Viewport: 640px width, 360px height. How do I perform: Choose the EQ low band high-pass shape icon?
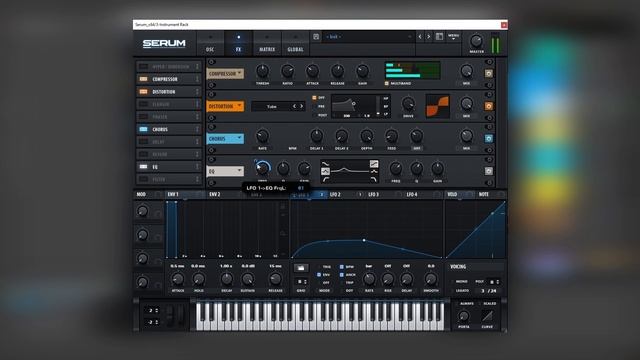click(x=325, y=179)
